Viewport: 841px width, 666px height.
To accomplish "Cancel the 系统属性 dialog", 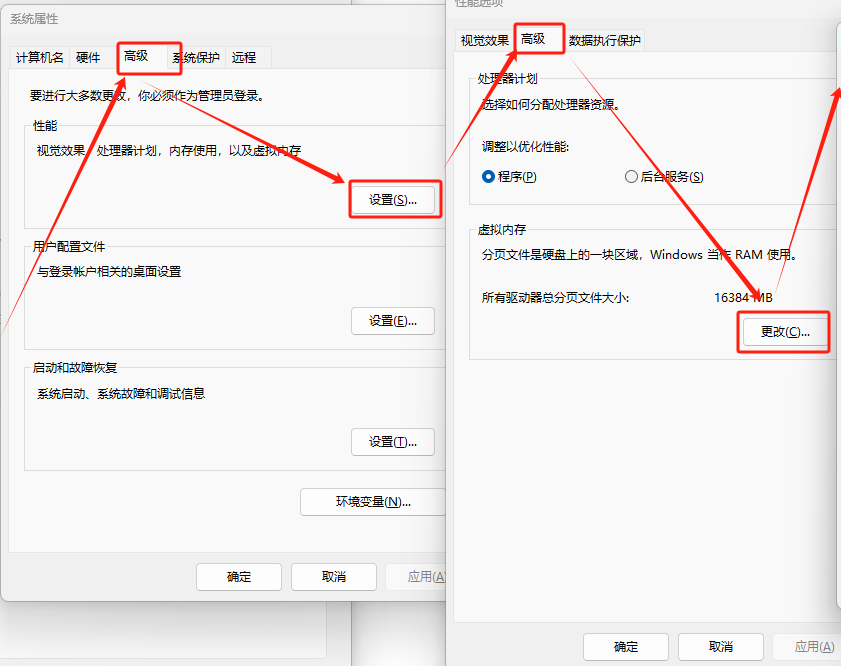I will tap(333, 577).
